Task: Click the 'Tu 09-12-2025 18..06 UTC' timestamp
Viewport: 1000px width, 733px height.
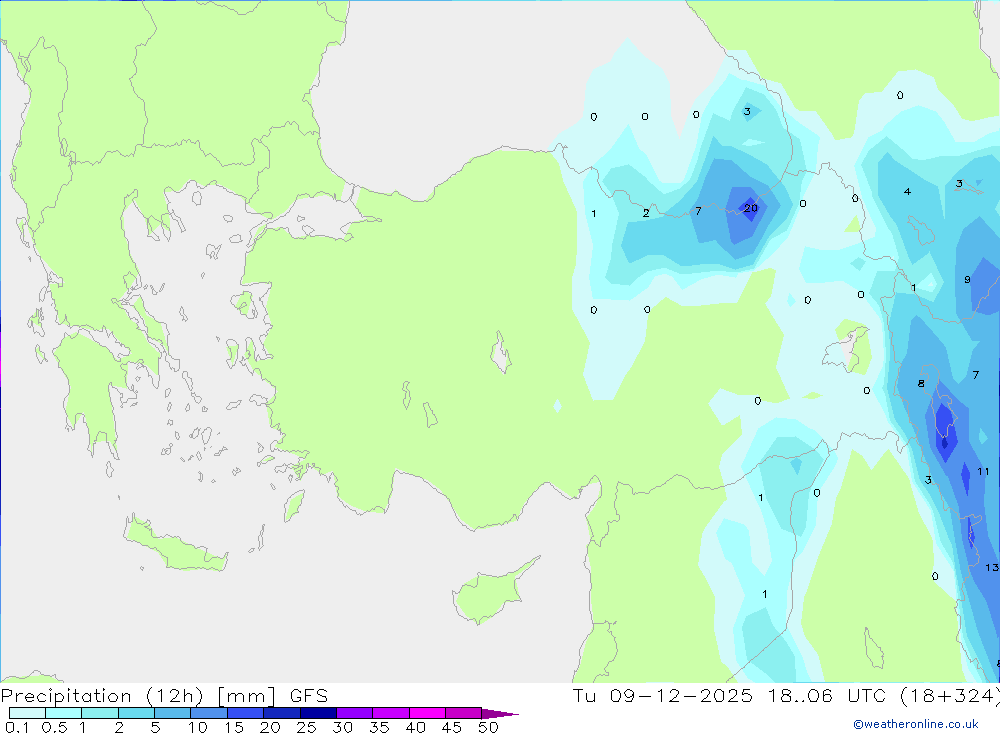Action: coord(730,695)
